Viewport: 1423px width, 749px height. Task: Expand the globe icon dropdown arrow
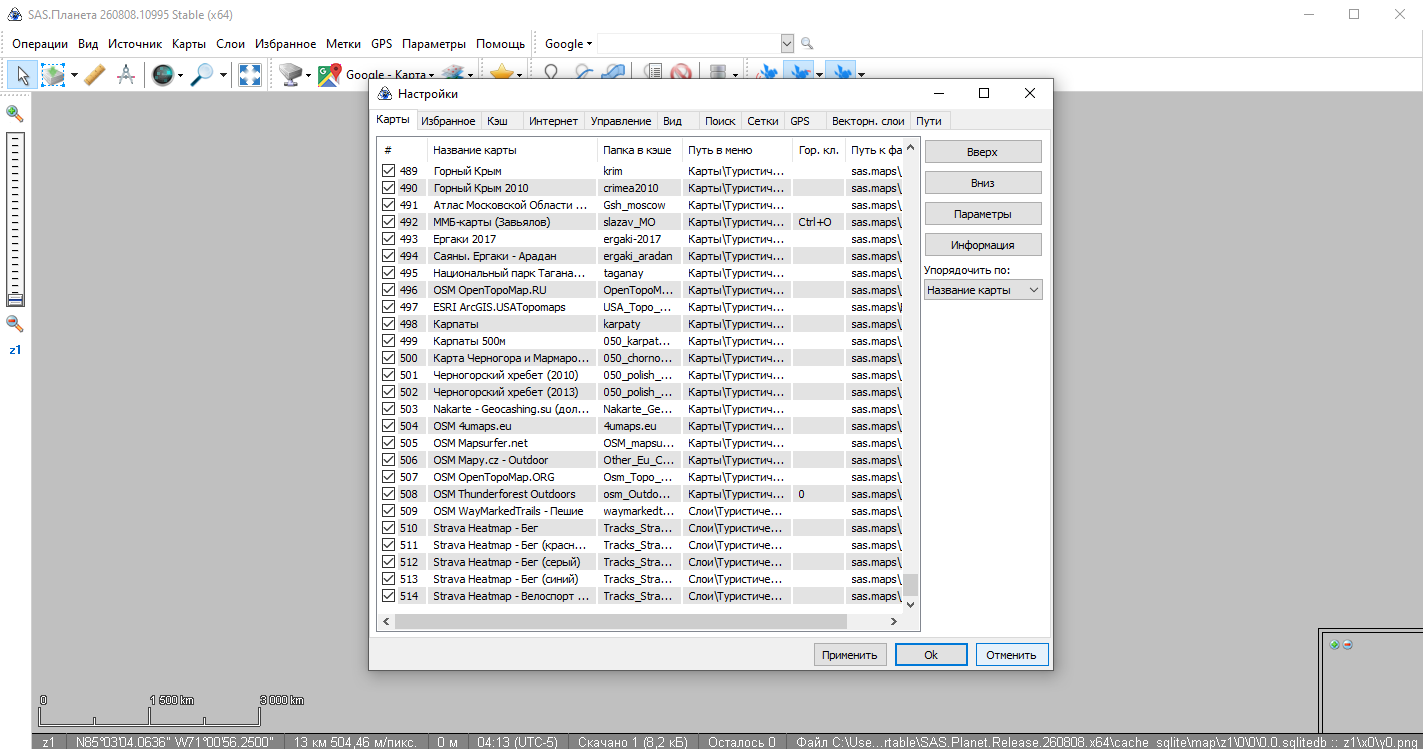click(180, 75)
